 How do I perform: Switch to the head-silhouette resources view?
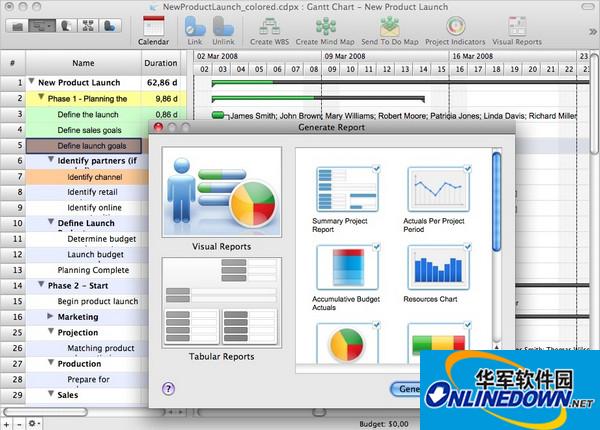[x=66, y=26]
